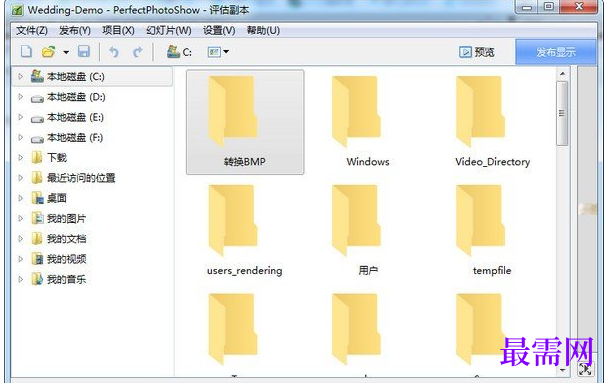Viewport: 612px width, 383px height.
Task: Expand the 本地磁盘 (C:) tree node
Action: coord(21,77)
